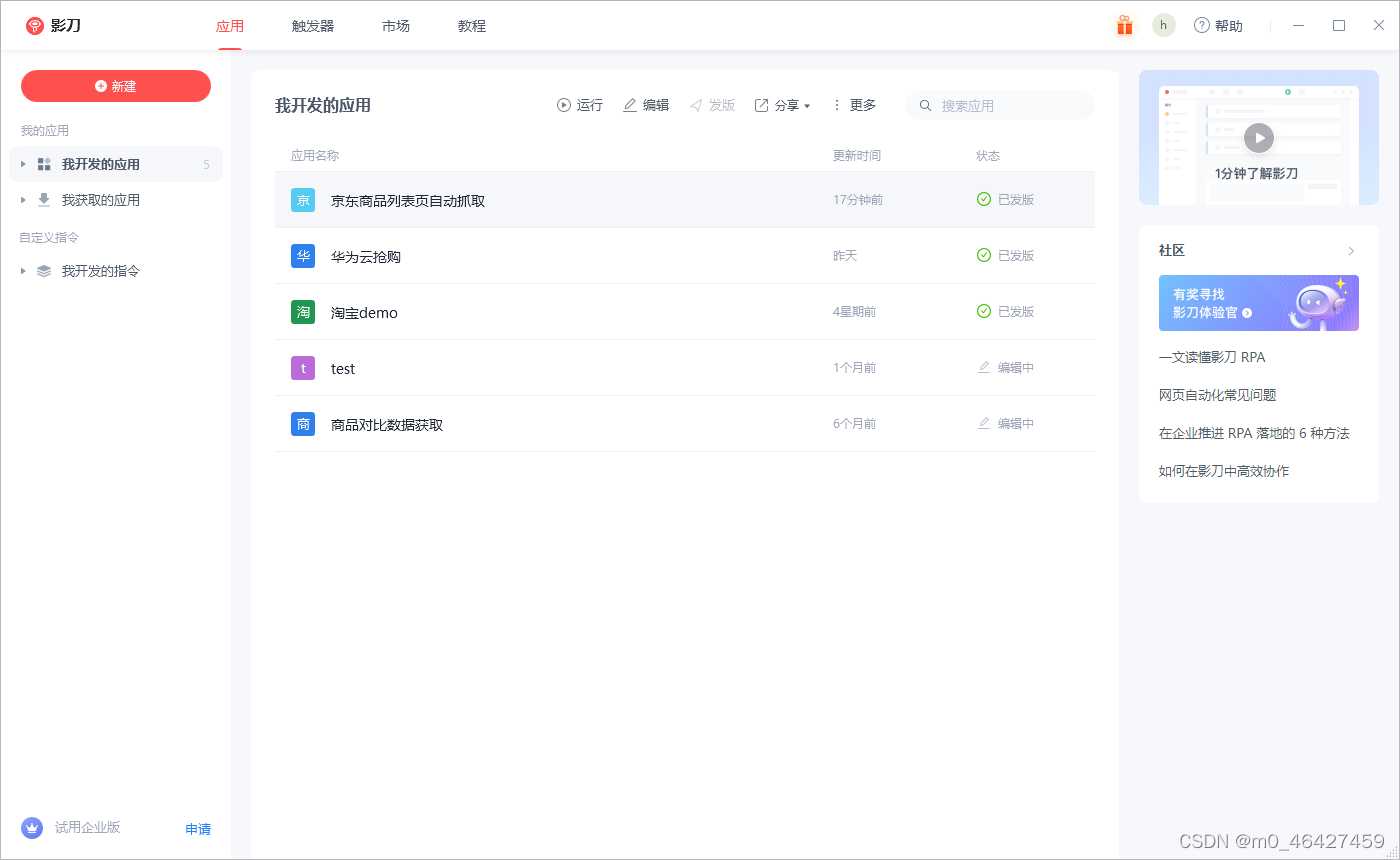
Task: Open the 更多 menu
Action: (853, 105)
